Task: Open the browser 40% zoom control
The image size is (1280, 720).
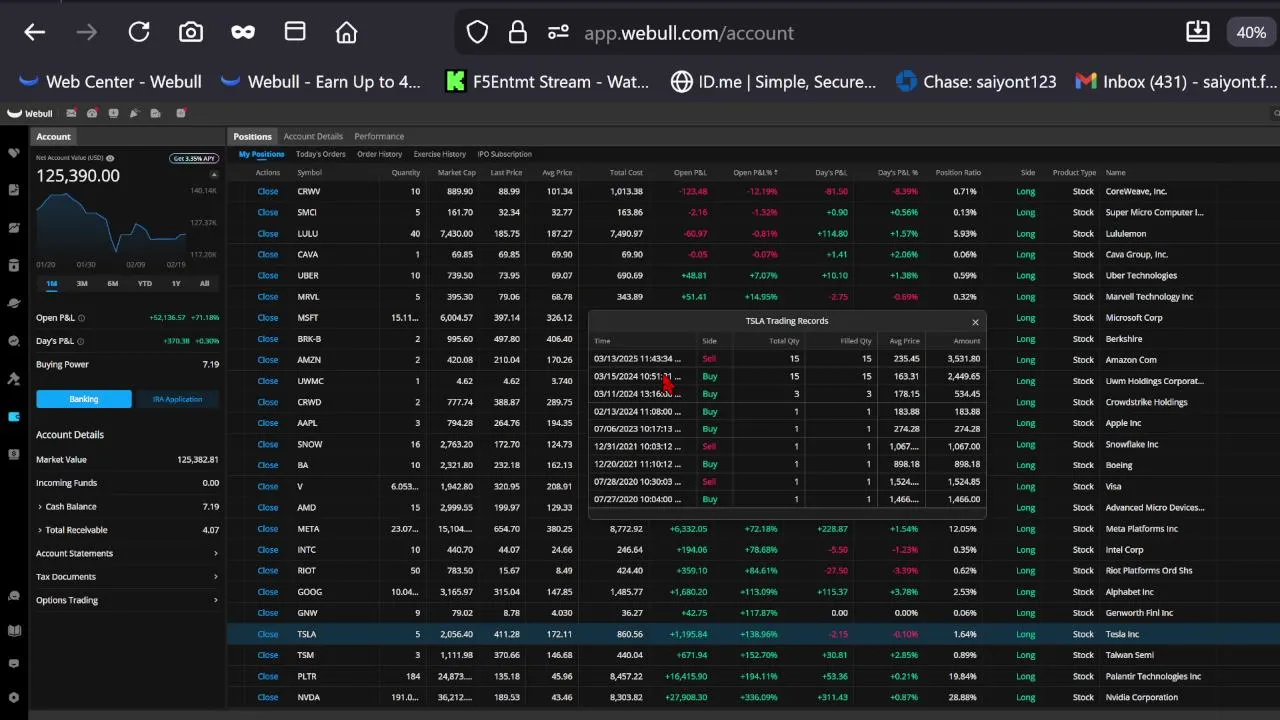Action: click(1251, 33)
